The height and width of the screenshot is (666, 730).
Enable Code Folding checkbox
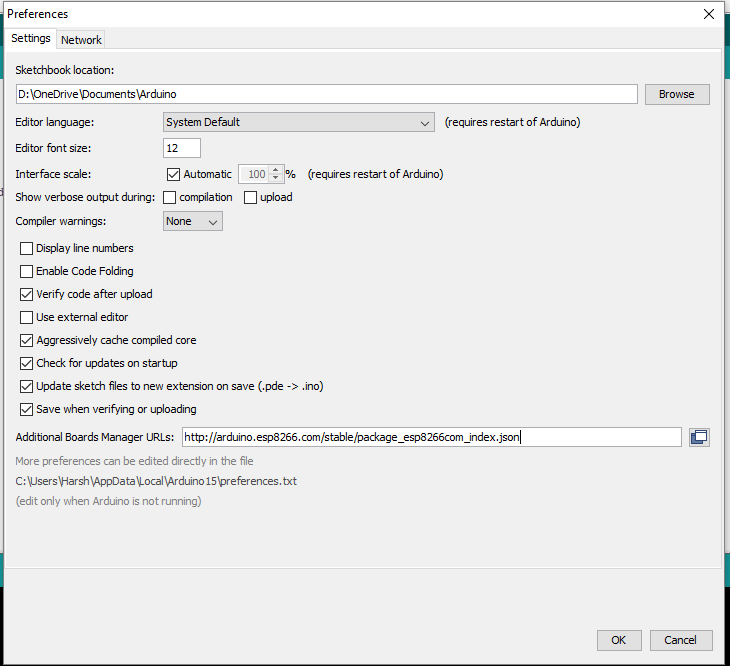coord(27,271)
